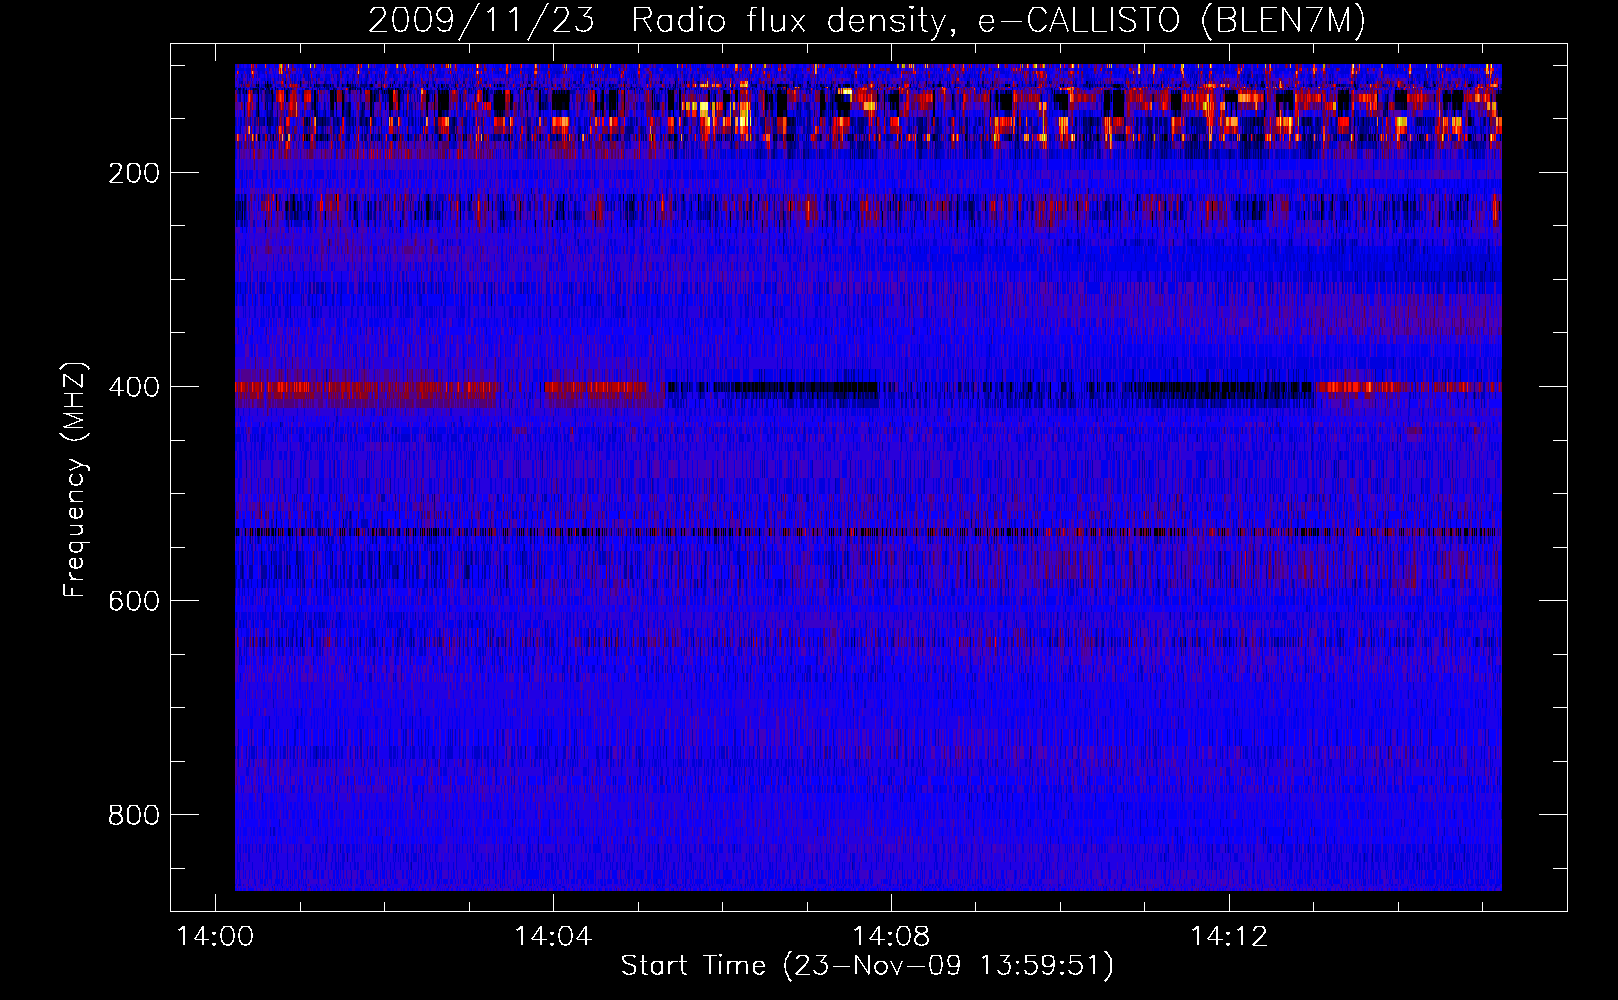Viewport: 1618px width, 1000px height.
Task: Click the 800 frequency tick label
Action: tap(134, 815)
